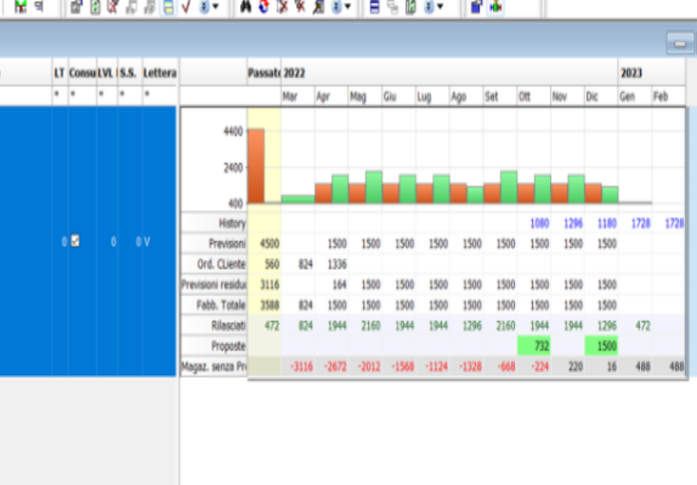Select the Passato column header
Viewport: 697px width, 485px height.
tap(264, 74)
